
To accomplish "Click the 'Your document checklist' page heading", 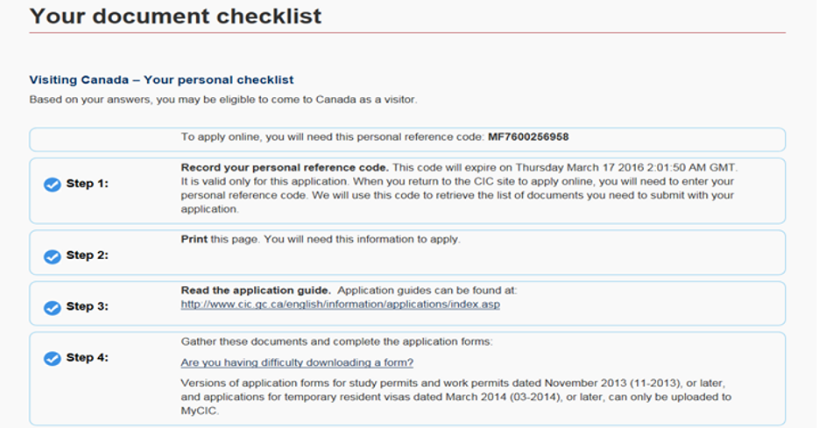I will coord(175,16).
